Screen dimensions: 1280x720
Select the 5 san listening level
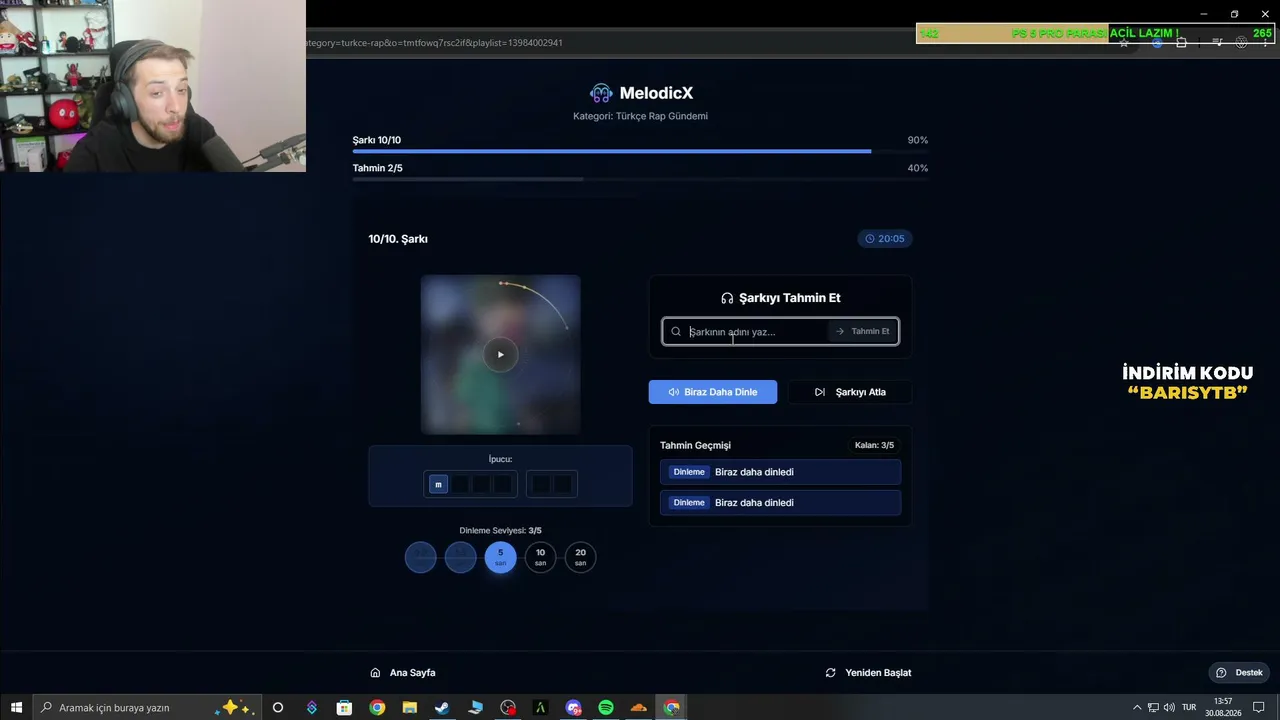pos(500,557)
